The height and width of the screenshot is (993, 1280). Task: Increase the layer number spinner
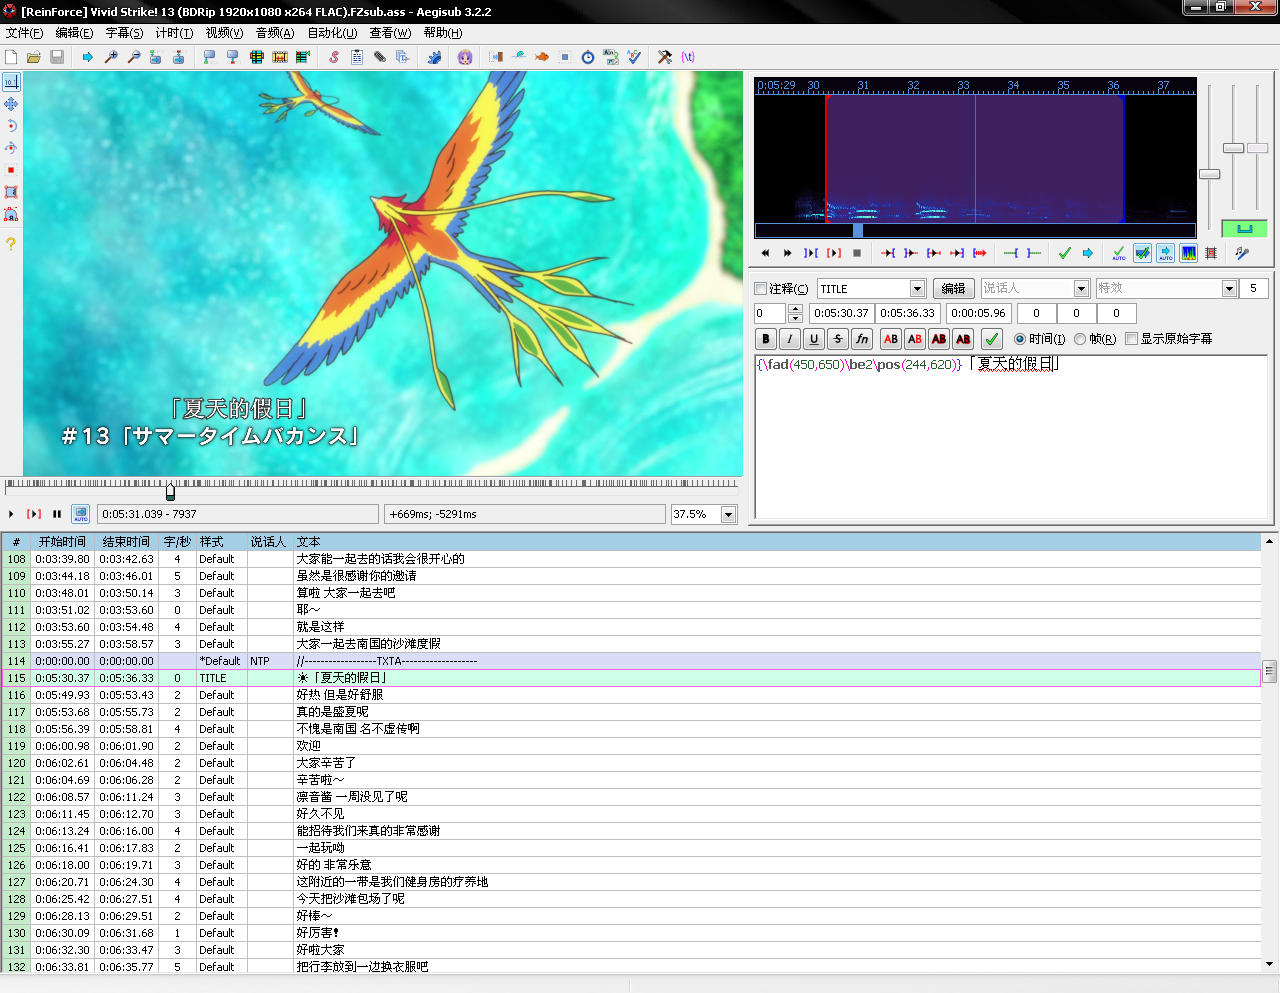click(796, 309)
